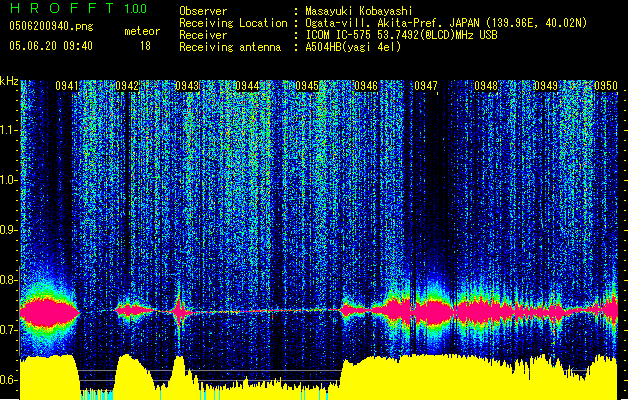Click the 0.8 frequency axis label
Viewport: 629px width, 400px height.
pos(9,280)
